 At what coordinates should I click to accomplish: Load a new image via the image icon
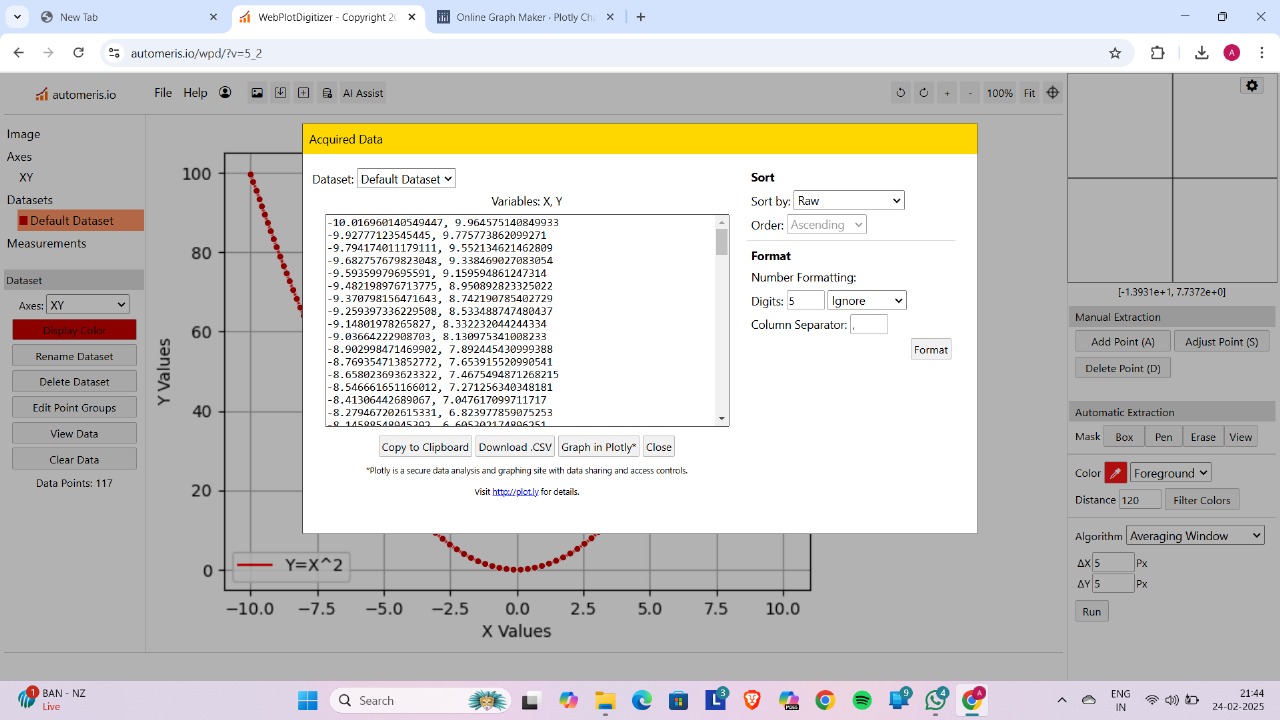(x=257, y=92)
